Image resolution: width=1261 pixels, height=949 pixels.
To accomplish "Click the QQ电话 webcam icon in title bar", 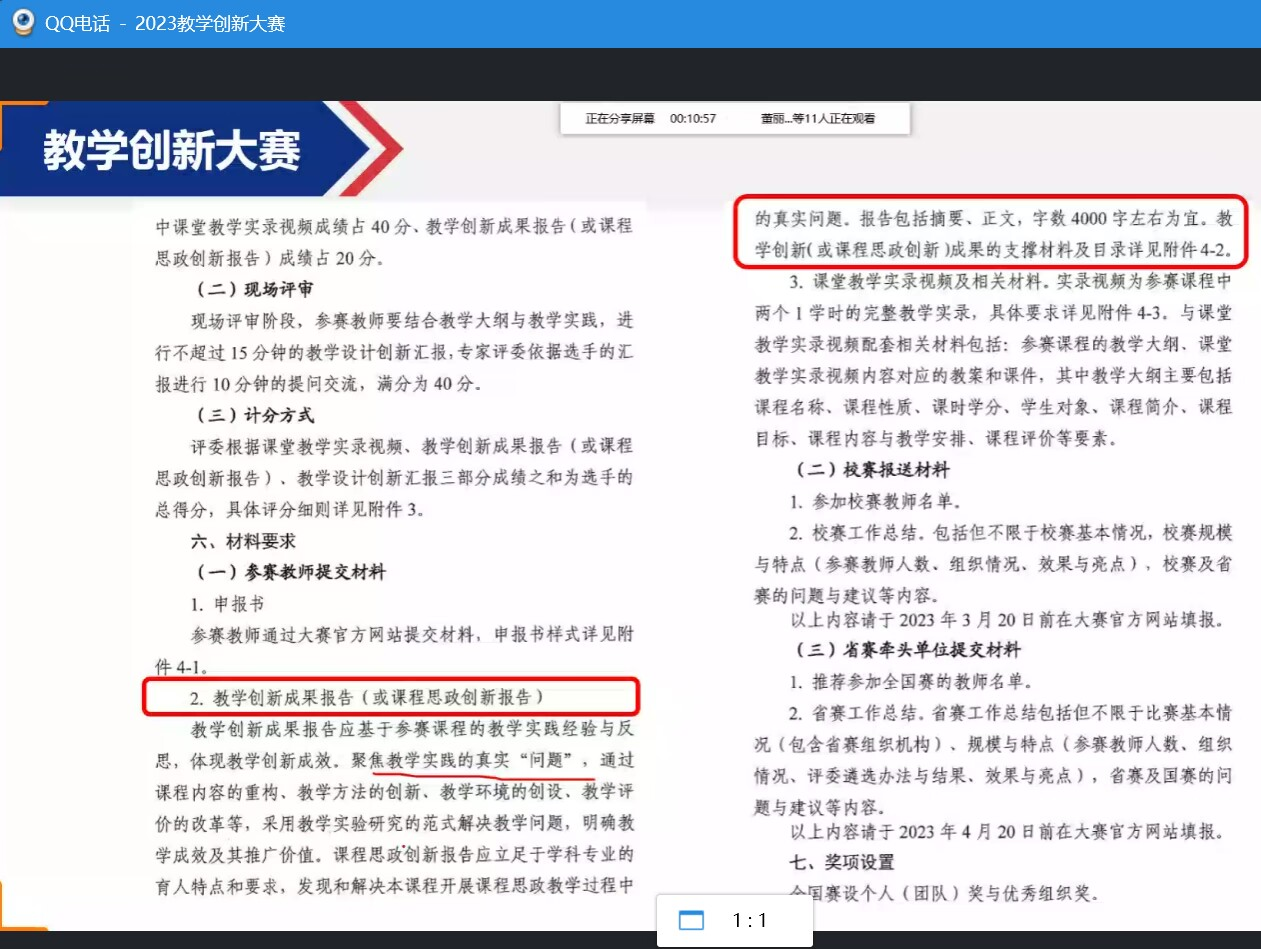I will tap(22, 22).
